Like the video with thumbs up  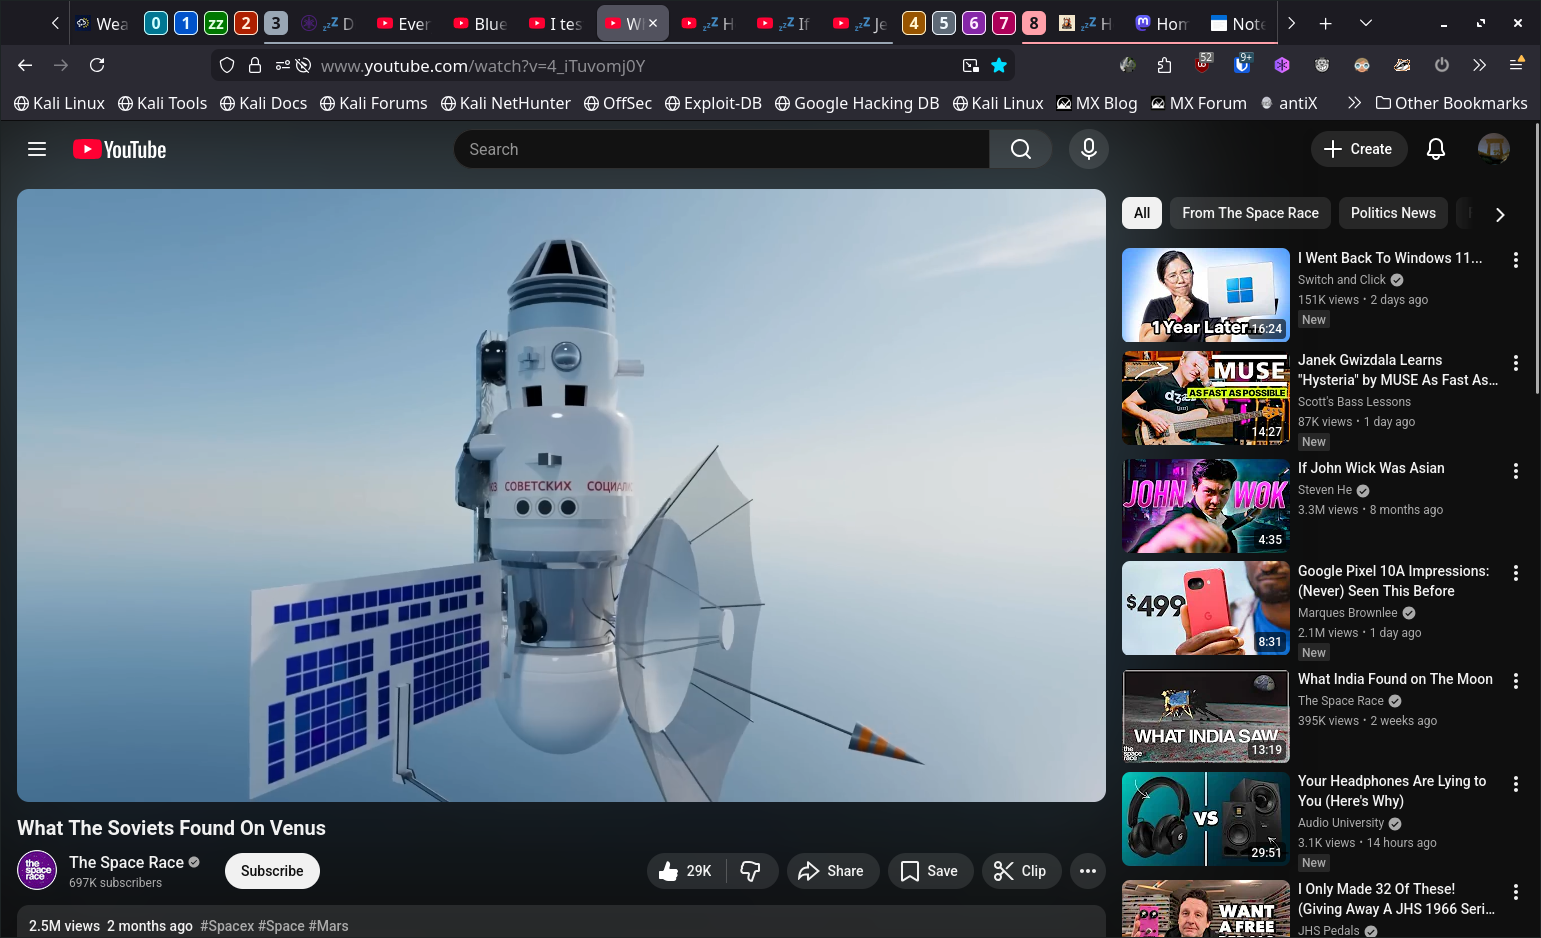click(686, 871)
